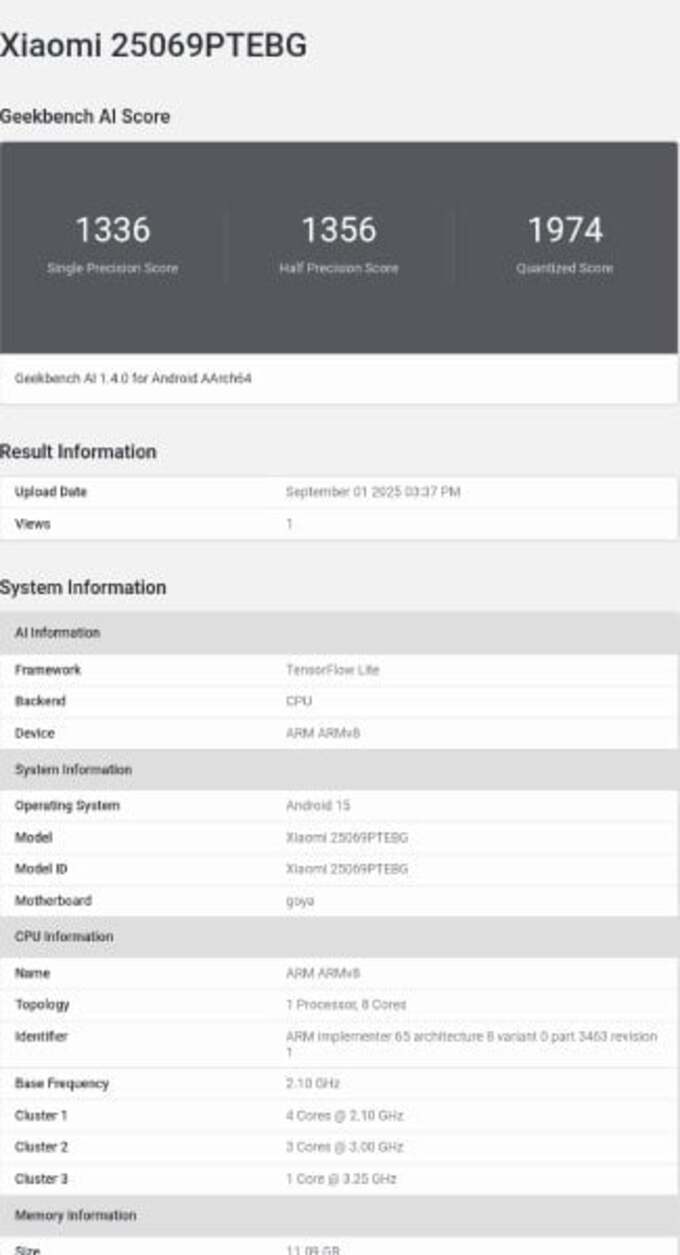The width and height of the screenshot is (680, 1255).
Task: Click the Topology value 1 Processor, 8 Cores
Action: pyautogui.click(x=346, y=1004)
